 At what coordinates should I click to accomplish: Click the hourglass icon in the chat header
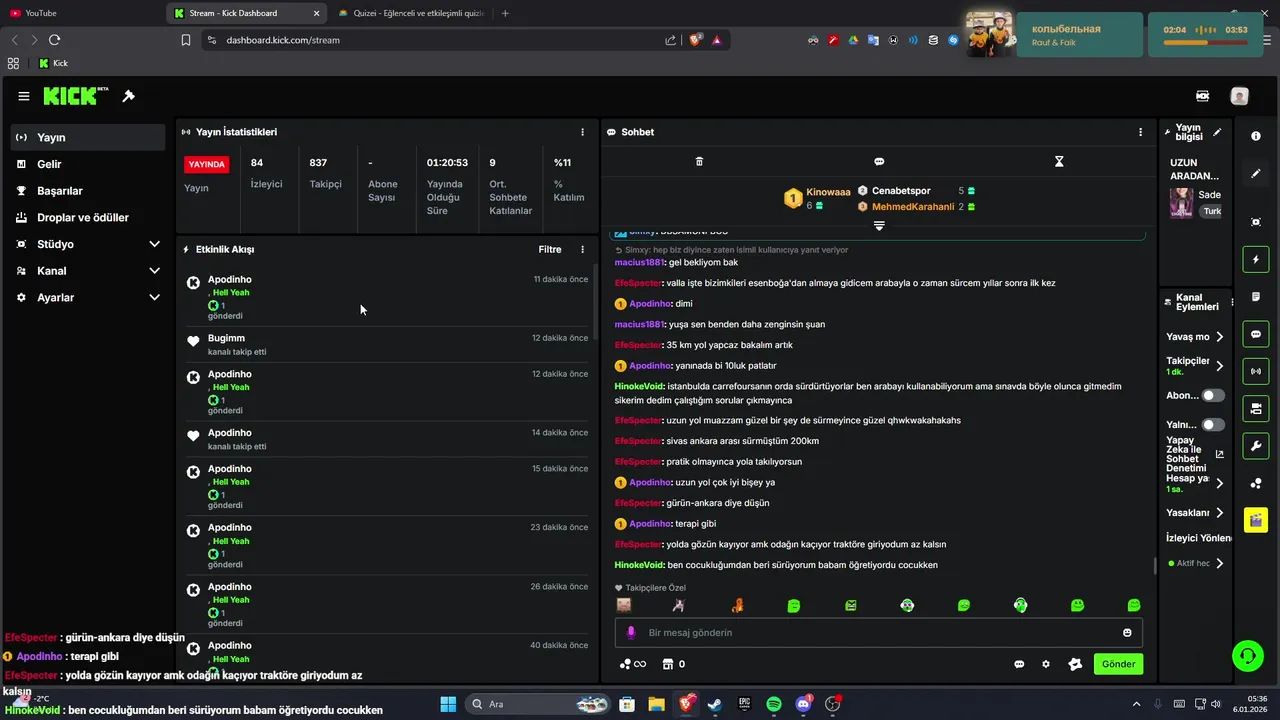click(1059, 161)
